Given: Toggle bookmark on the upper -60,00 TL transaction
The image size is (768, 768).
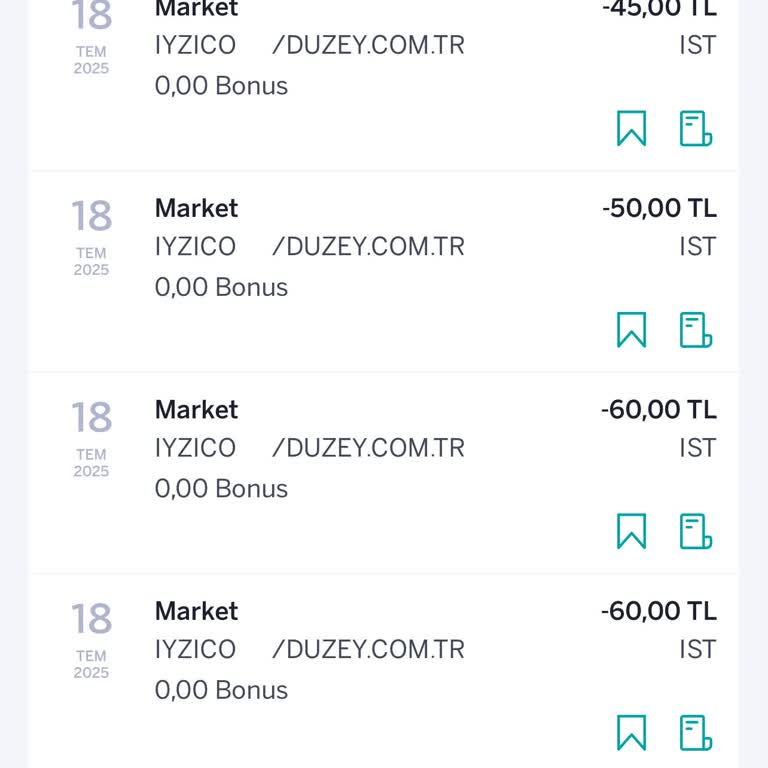Looking at the screenshot, I should pos(631,531).
